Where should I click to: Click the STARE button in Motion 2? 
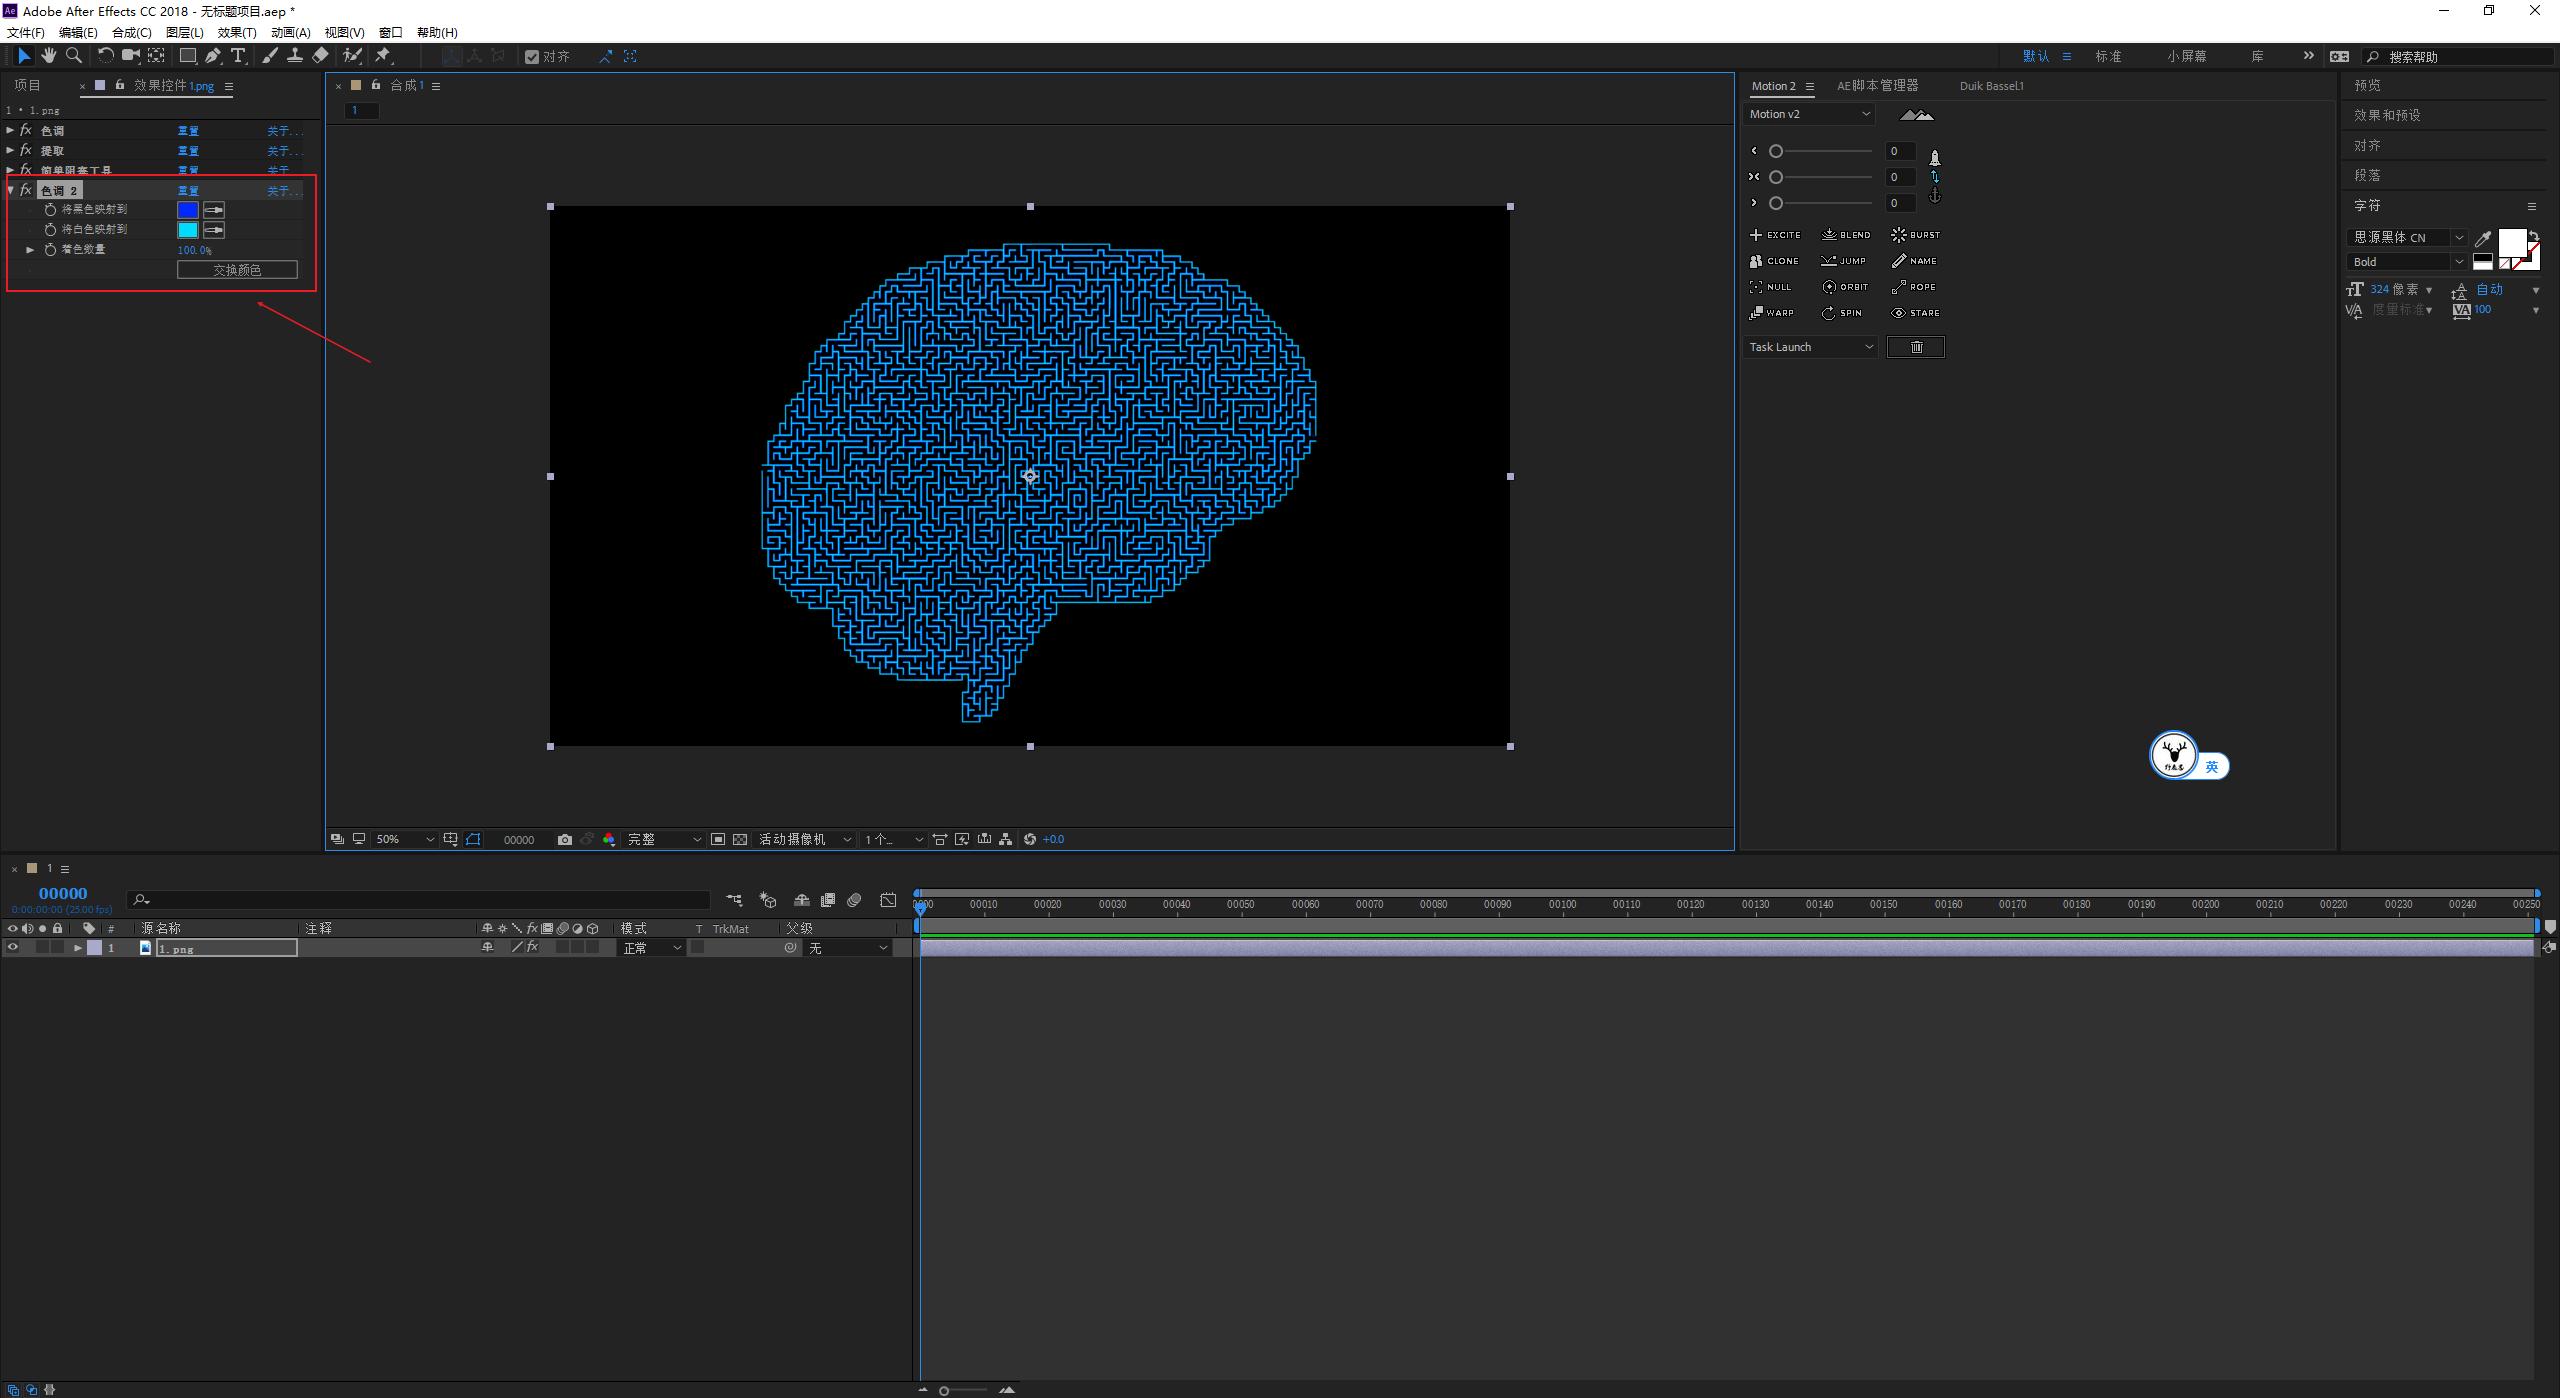(1915, 313)
